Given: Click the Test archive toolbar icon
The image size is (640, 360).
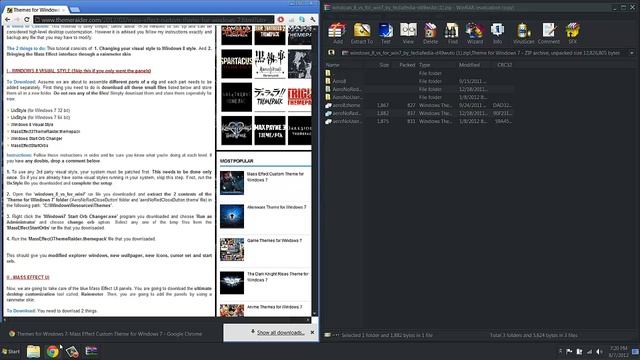Looking at the screenshot, I should point(385,33).
